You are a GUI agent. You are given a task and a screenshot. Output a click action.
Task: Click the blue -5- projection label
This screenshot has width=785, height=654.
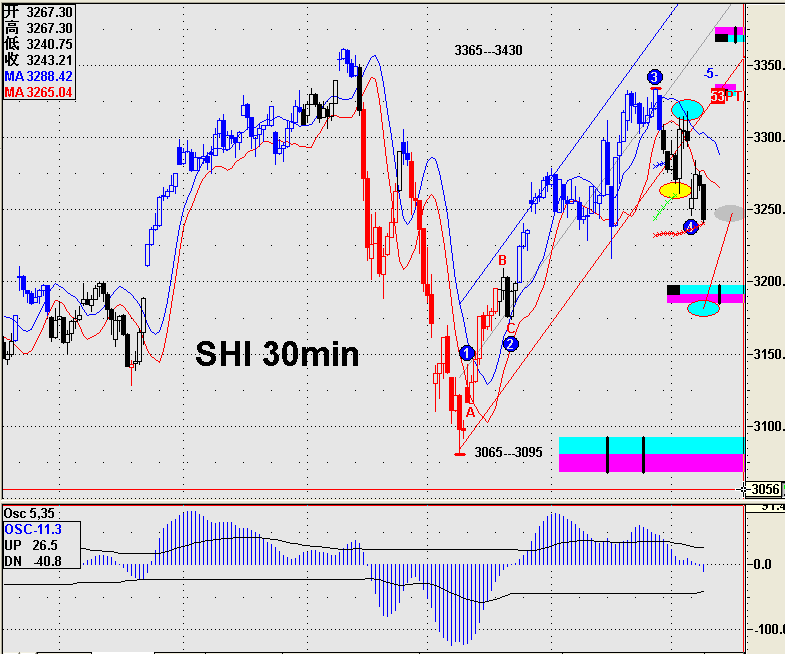tap(709, 73)
